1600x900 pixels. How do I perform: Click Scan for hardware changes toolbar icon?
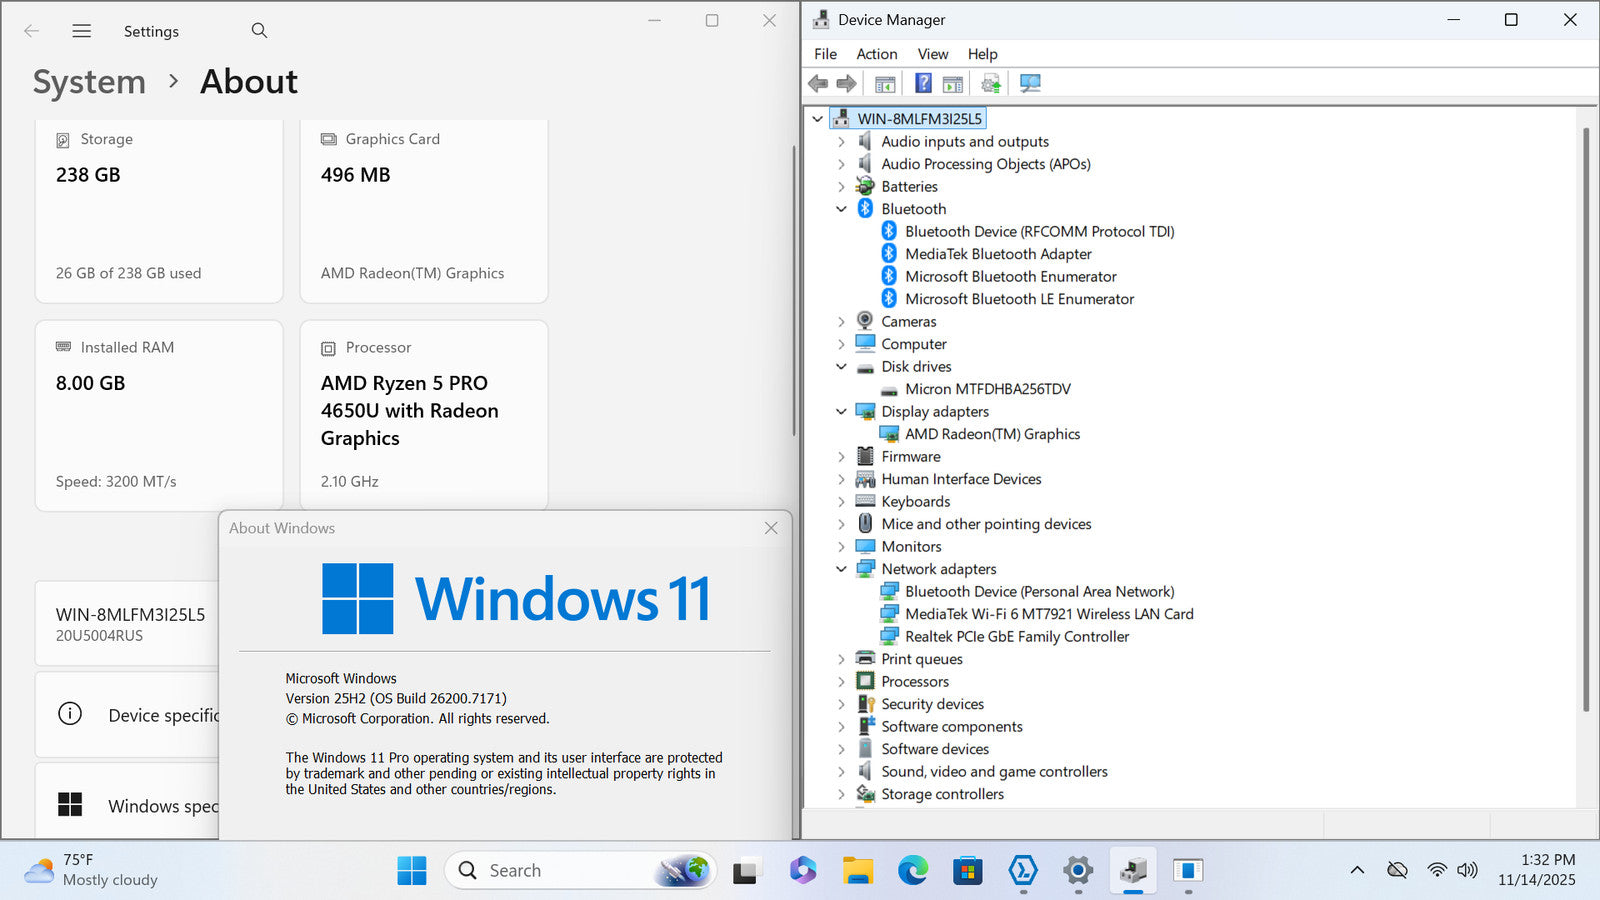coord(1030,84)
